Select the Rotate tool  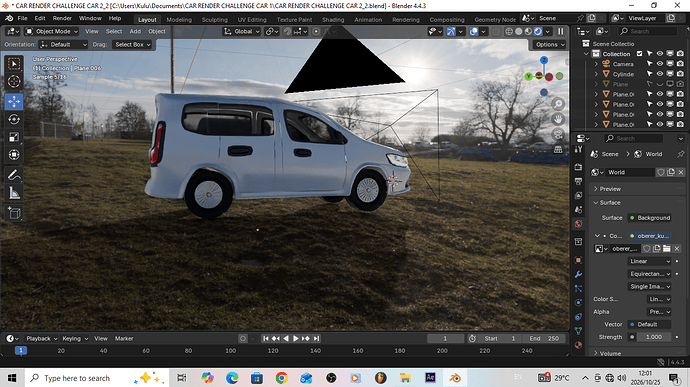(14, 119)
